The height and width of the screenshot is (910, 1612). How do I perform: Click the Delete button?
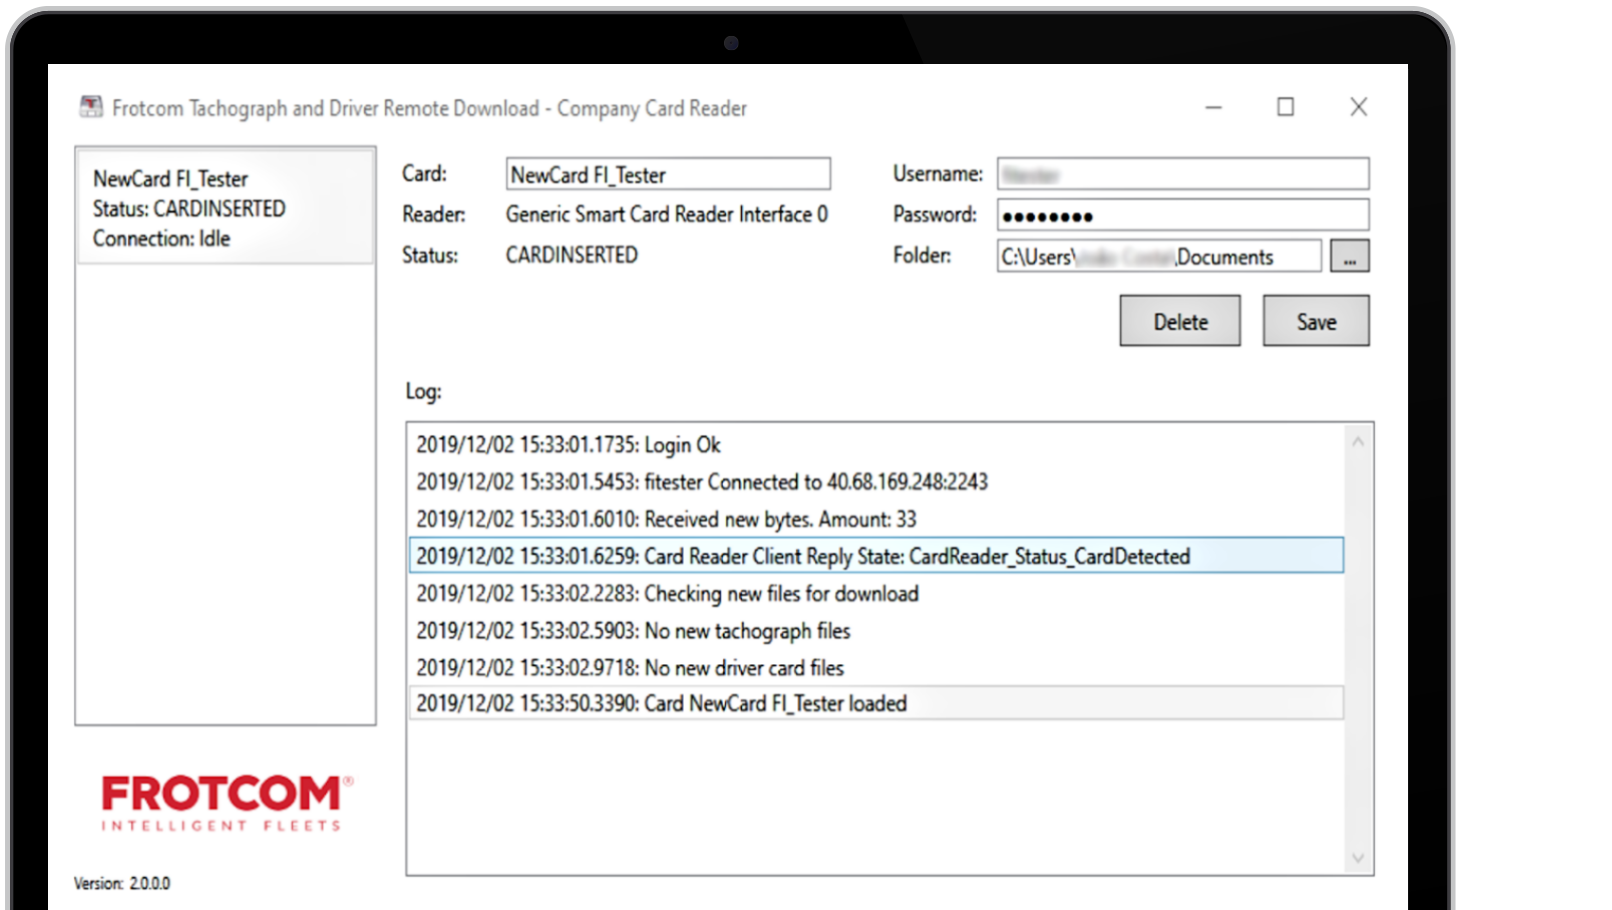pos(1180,321)
